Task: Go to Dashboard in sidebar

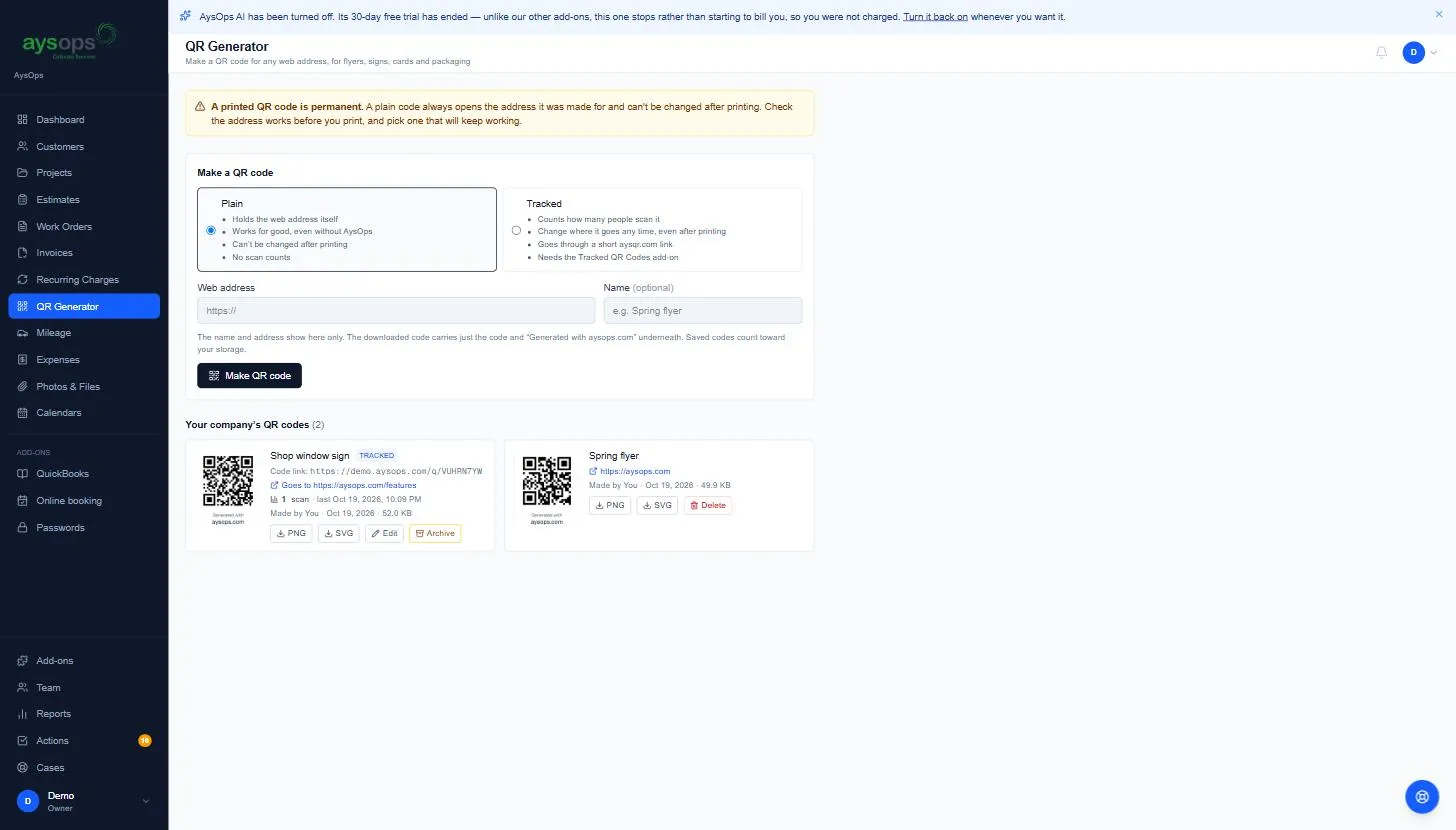Action: pos(84,120)
